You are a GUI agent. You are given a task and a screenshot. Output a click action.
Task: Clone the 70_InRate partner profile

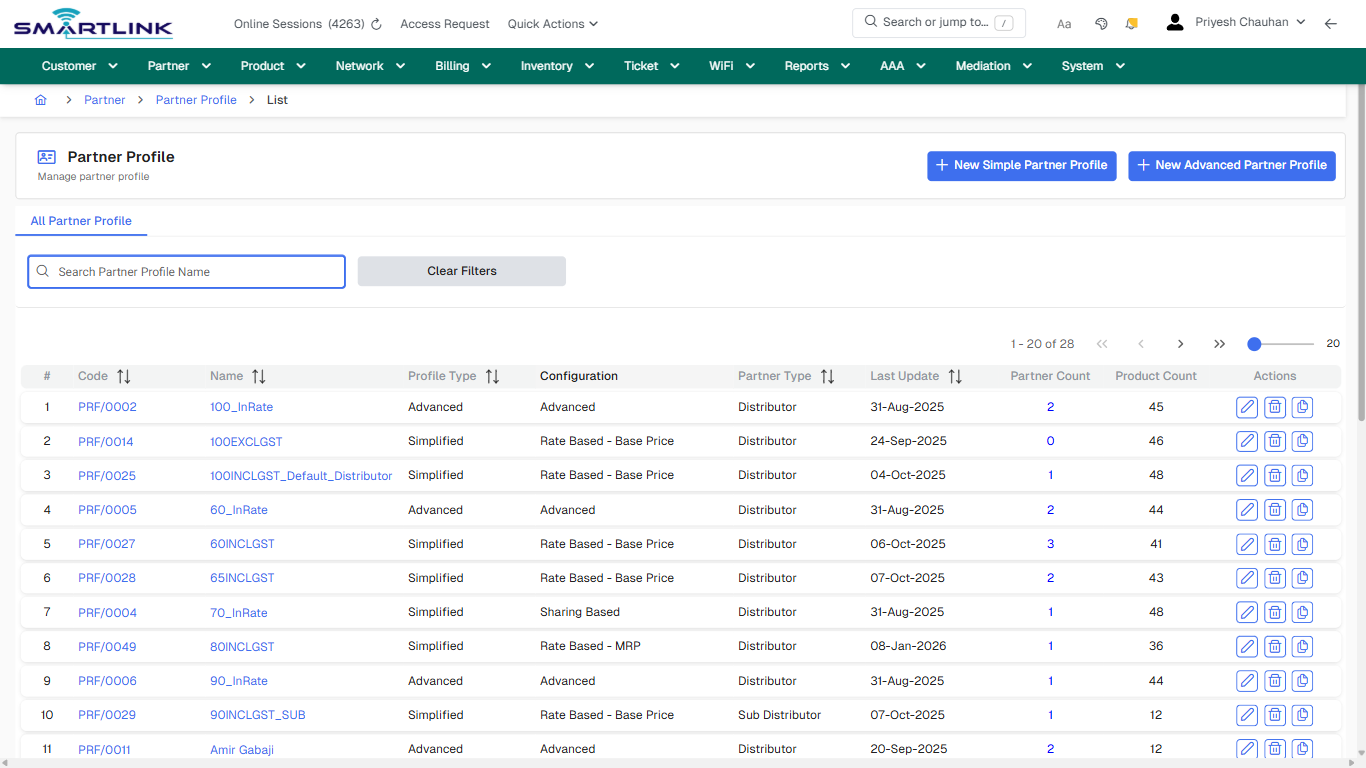[1301, 611]
